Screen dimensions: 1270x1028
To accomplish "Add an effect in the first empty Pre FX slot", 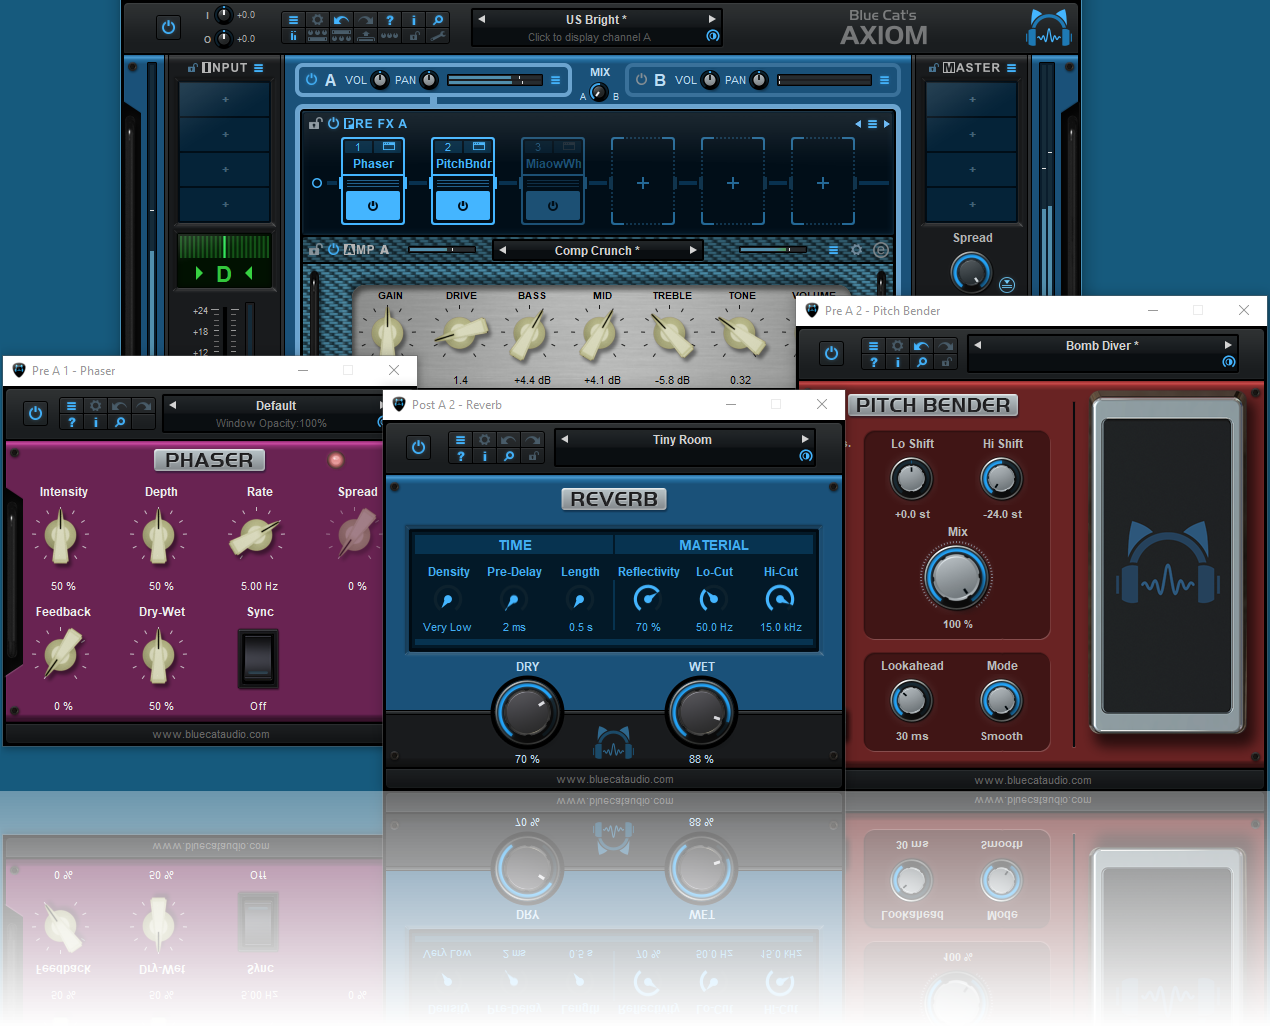I will tap(642, 183).
